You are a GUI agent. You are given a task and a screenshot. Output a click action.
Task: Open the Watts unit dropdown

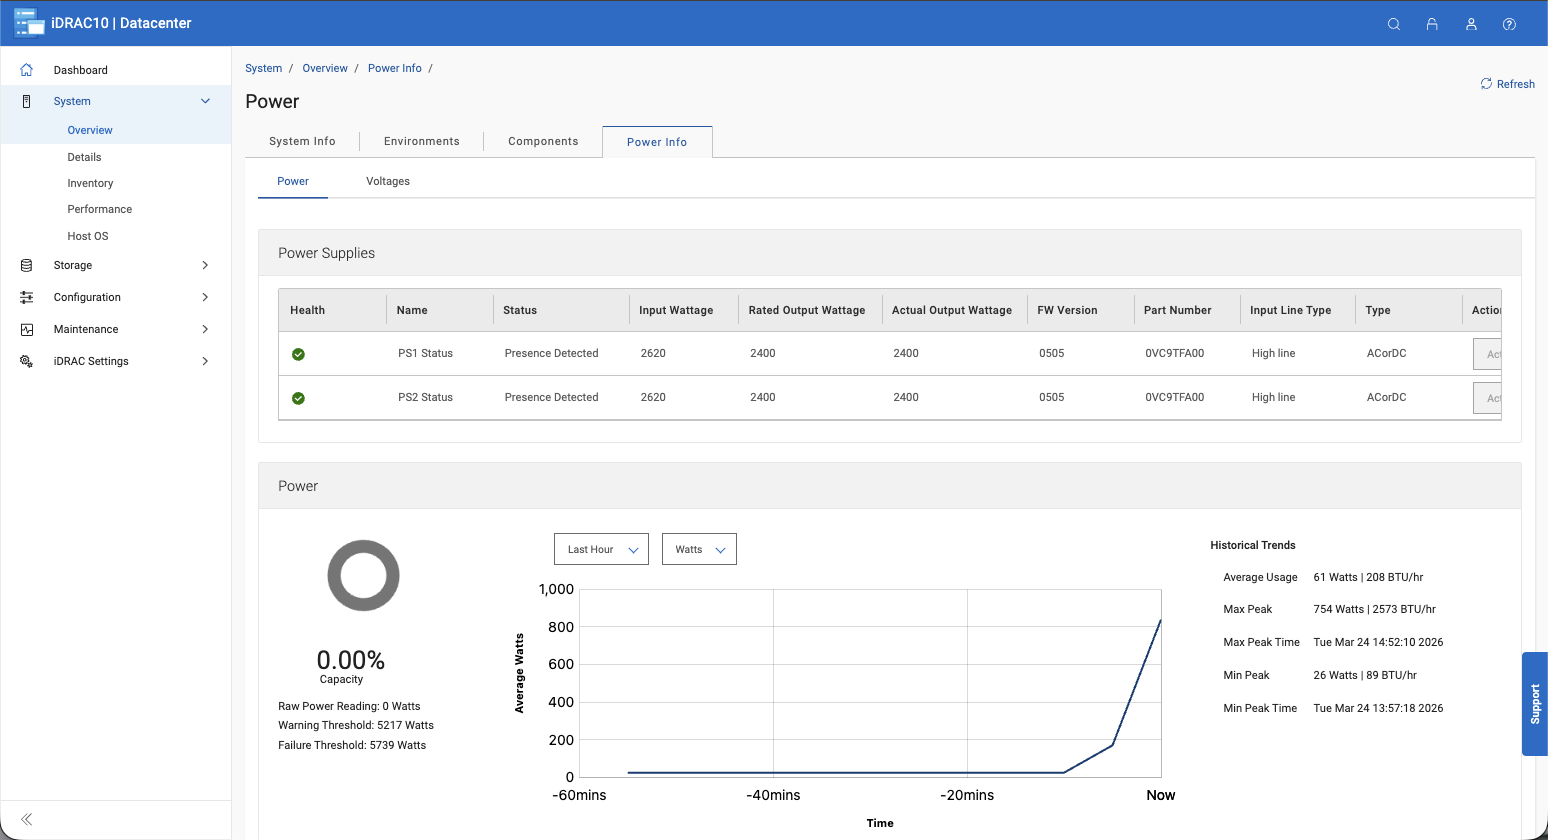tap(699, 549)
